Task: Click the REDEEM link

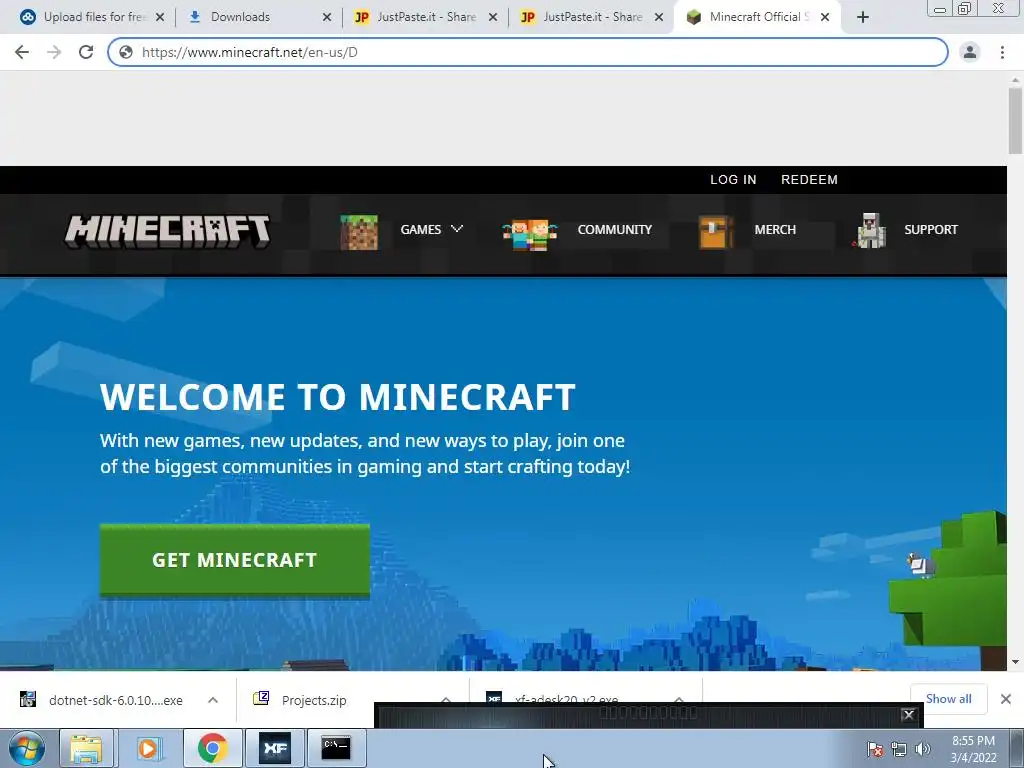Action: tap(809, 180)
